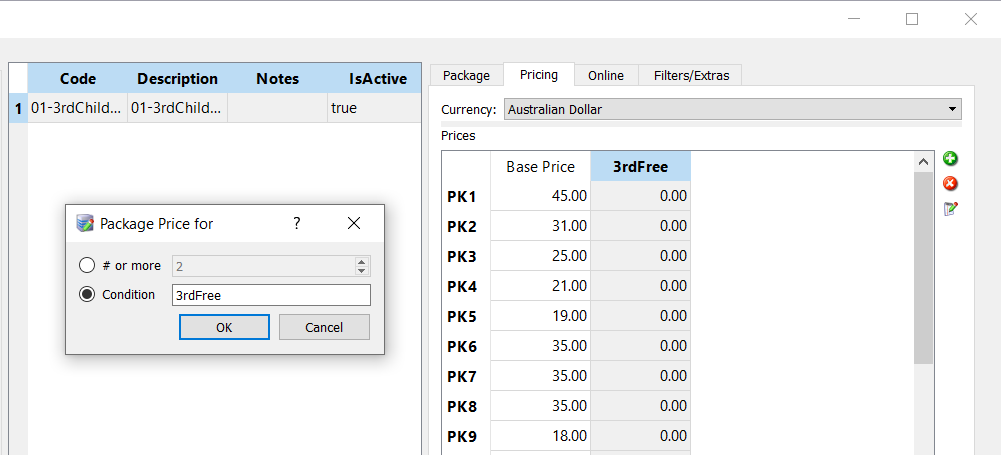Select the PK2 row header
Screen dimensions: 1001x455
pos(467,227)
